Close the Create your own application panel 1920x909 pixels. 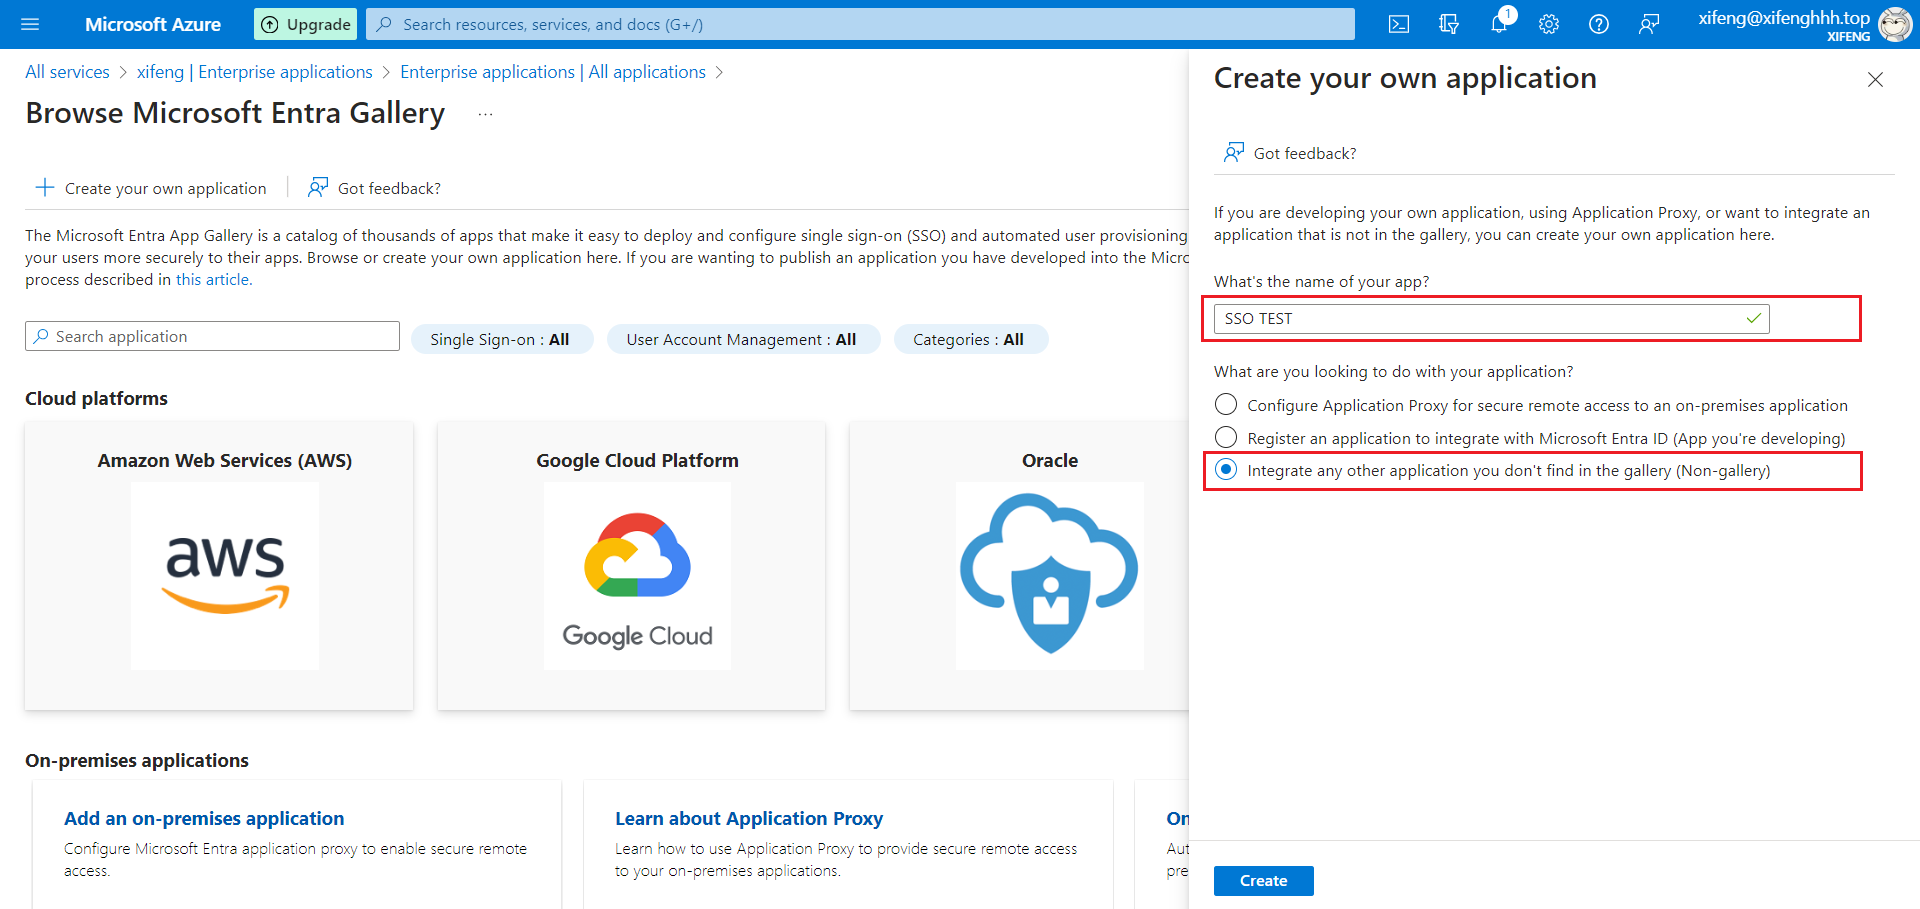pos(1875,80)
